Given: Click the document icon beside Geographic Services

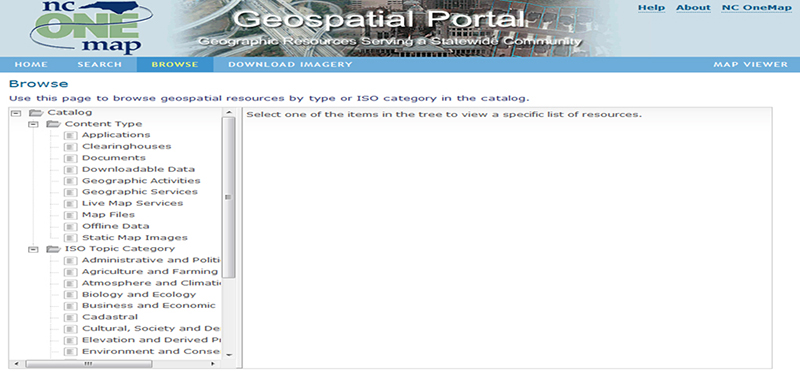Looking at the screenshot, I should (71, 192).
